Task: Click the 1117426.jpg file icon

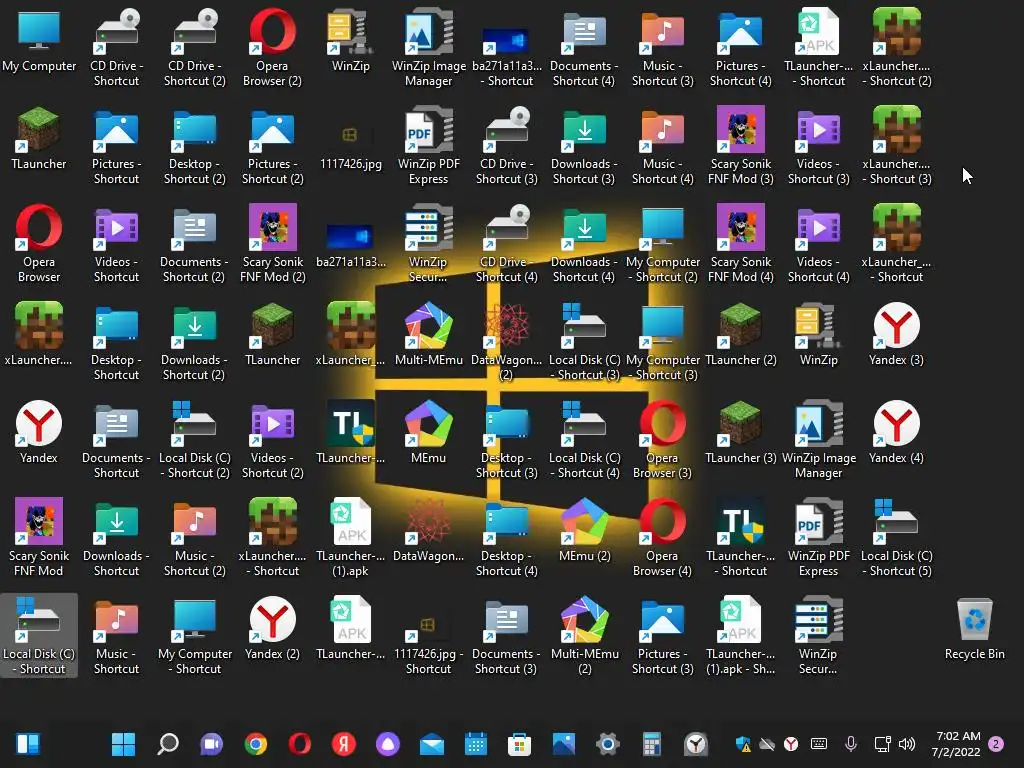Action: pyautogui.click(x=351, y=140)
